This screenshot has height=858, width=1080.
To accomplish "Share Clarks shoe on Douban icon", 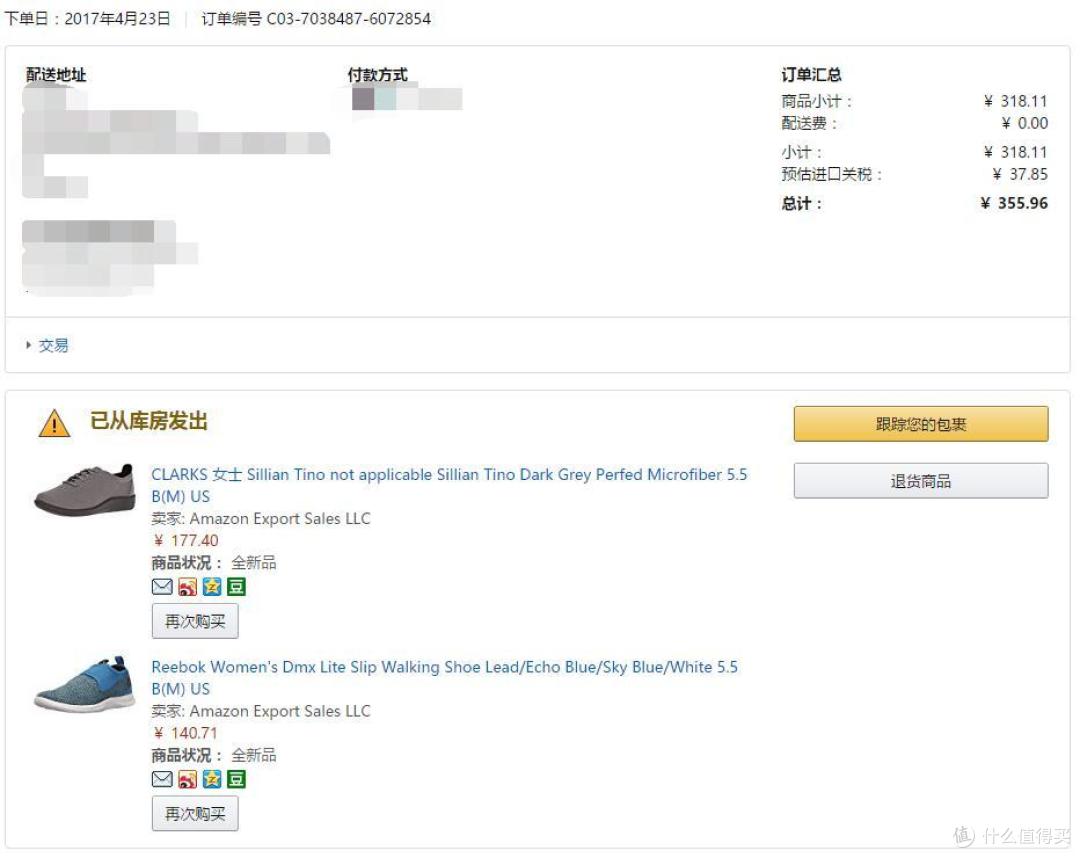I will pos(236,587).
